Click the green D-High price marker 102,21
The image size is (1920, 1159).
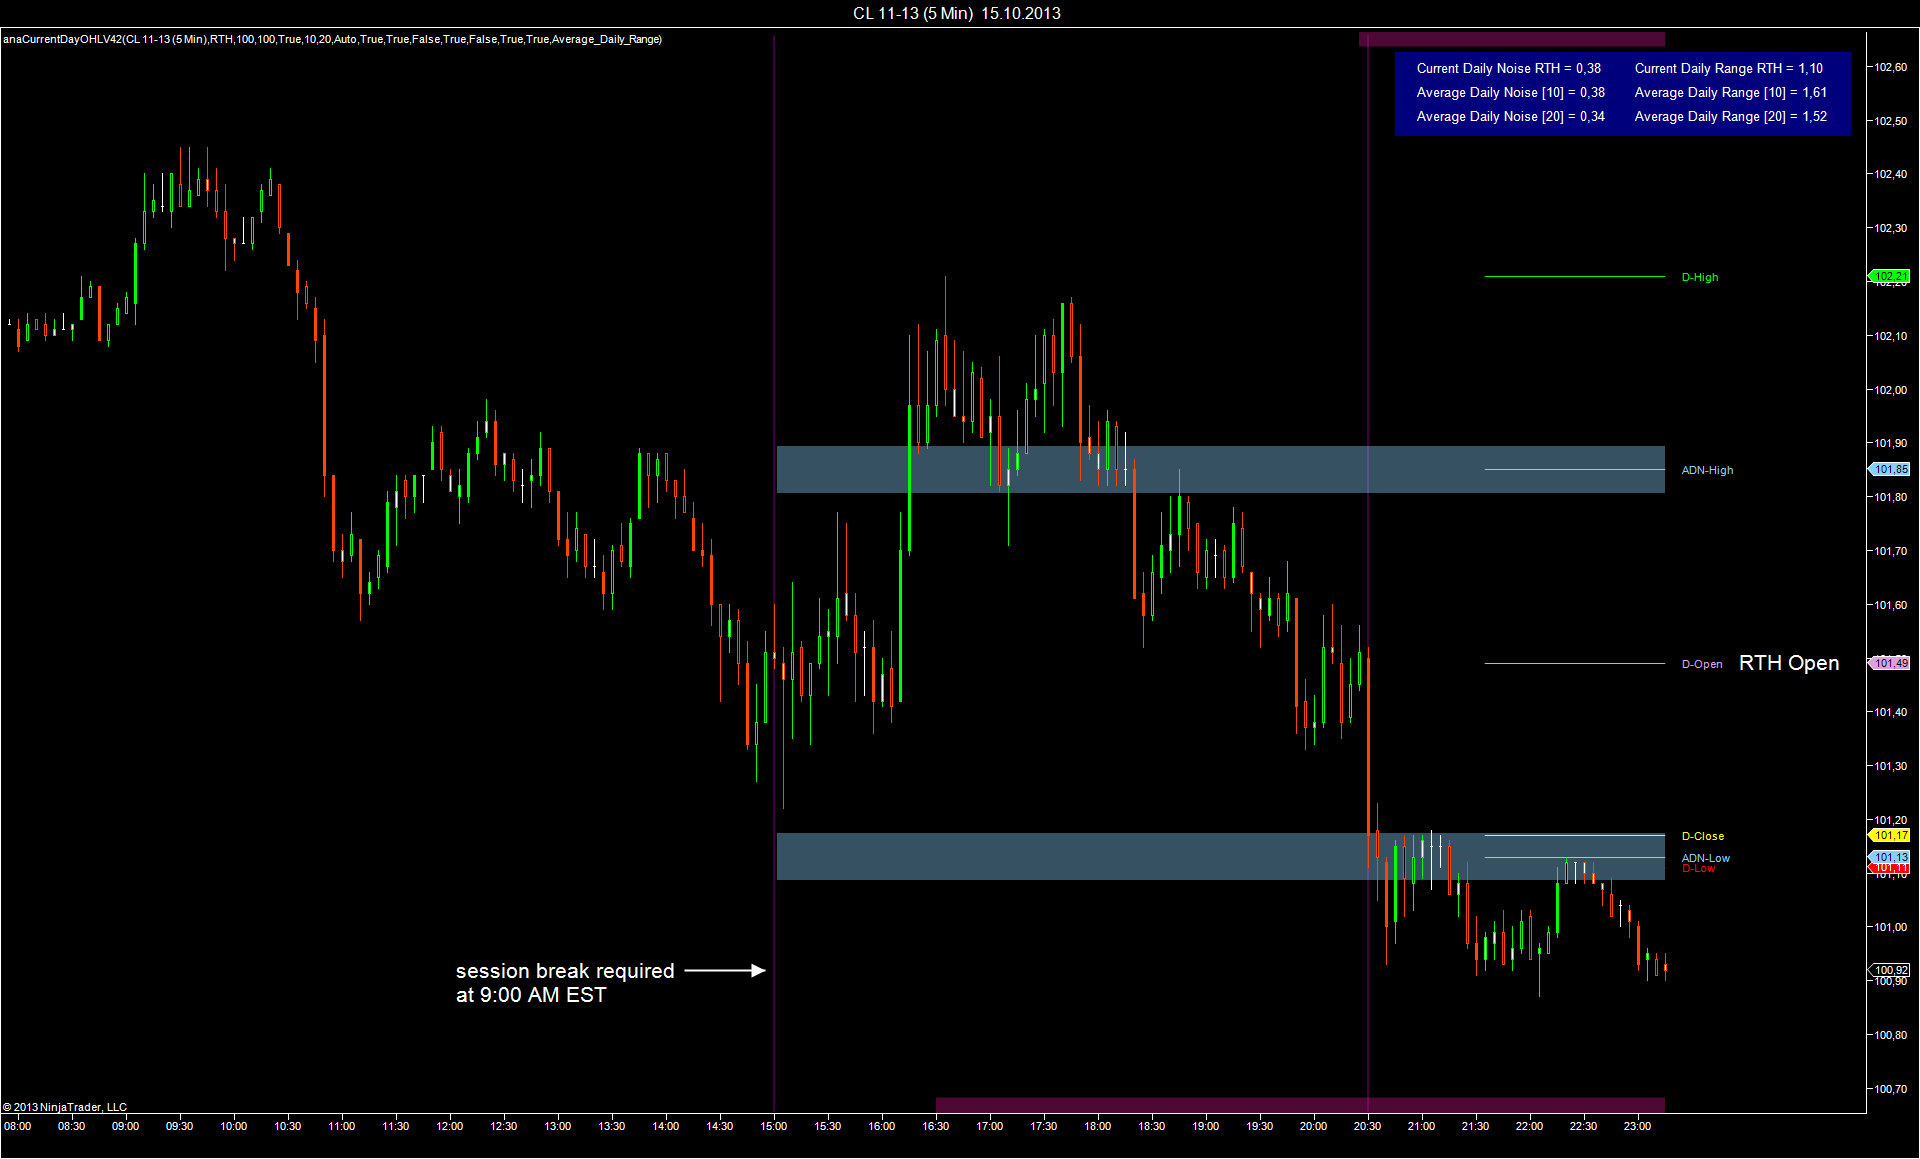(1890, 276)
